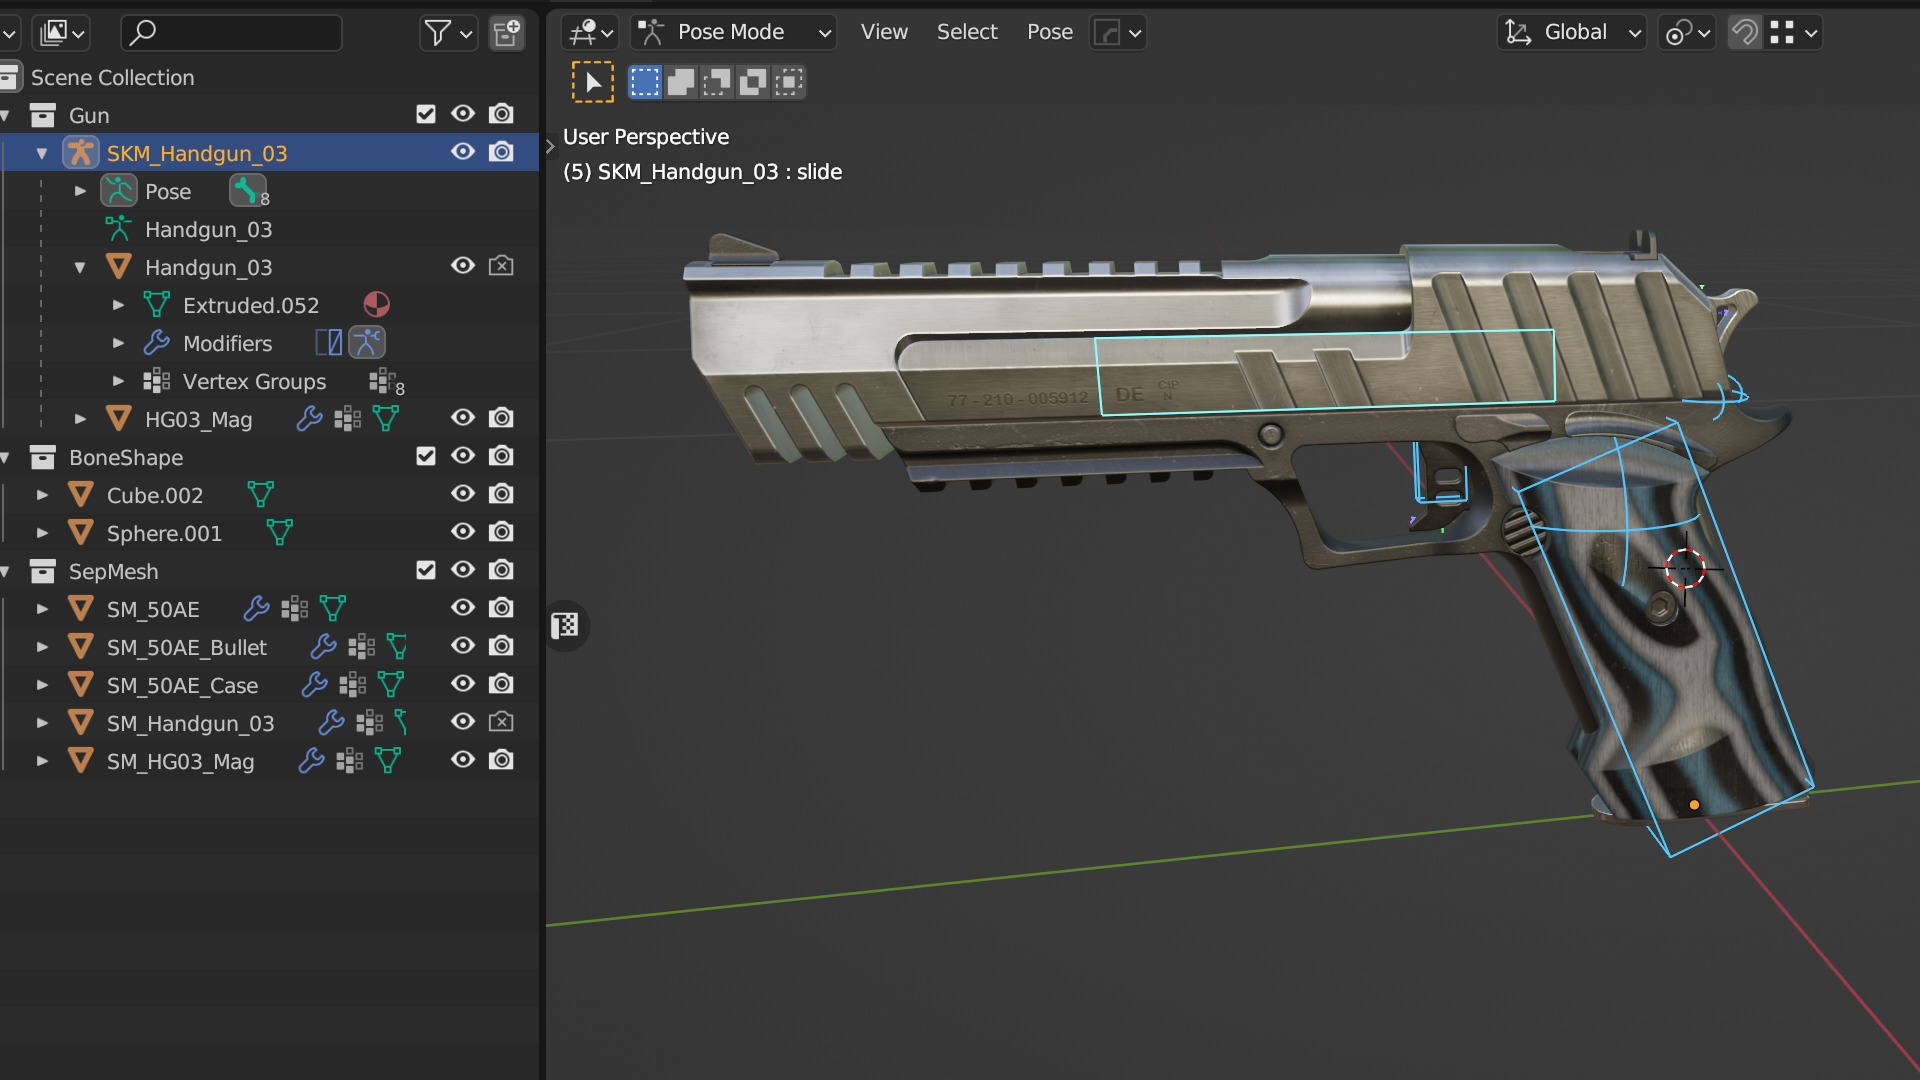Open the Pose menu
Viewport: 1920px width, 1080px height.
(1049, 32)
